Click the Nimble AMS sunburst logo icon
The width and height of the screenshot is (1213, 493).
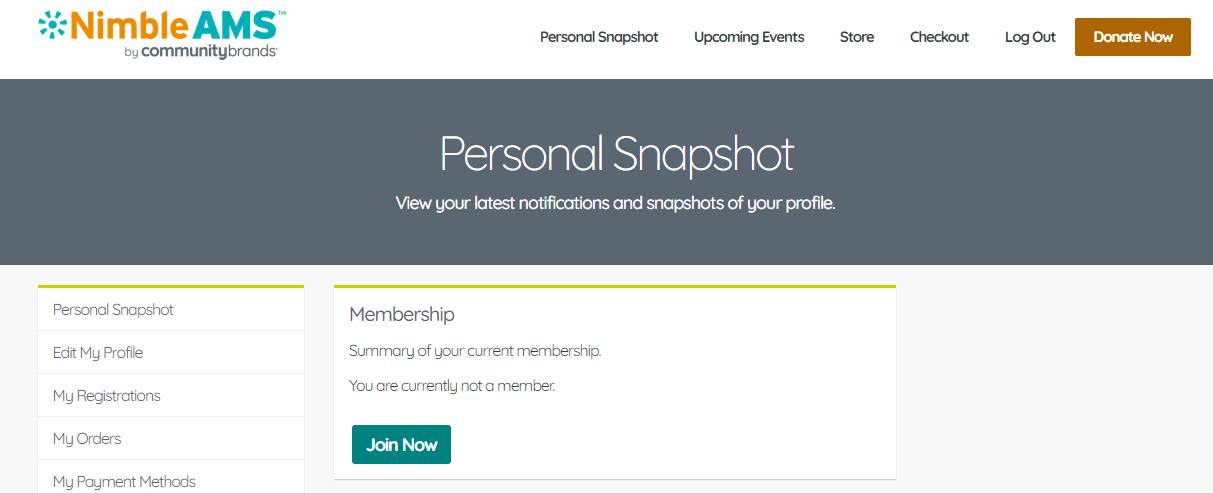[52, 24]
